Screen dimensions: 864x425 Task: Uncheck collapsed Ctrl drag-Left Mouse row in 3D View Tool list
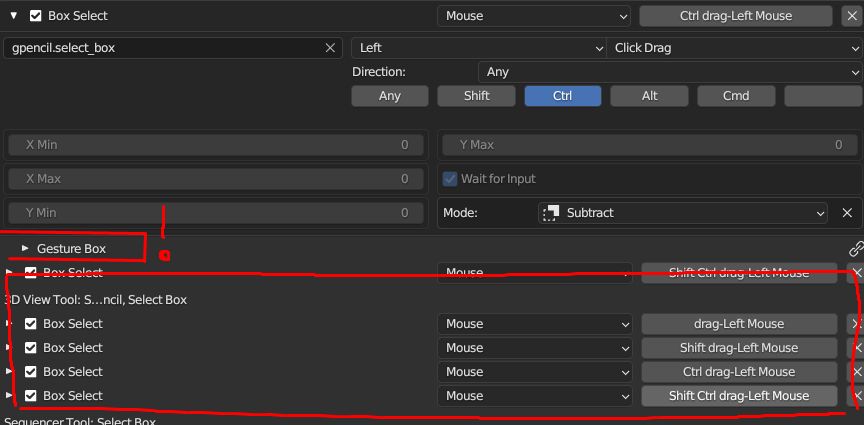click(31, 372)
